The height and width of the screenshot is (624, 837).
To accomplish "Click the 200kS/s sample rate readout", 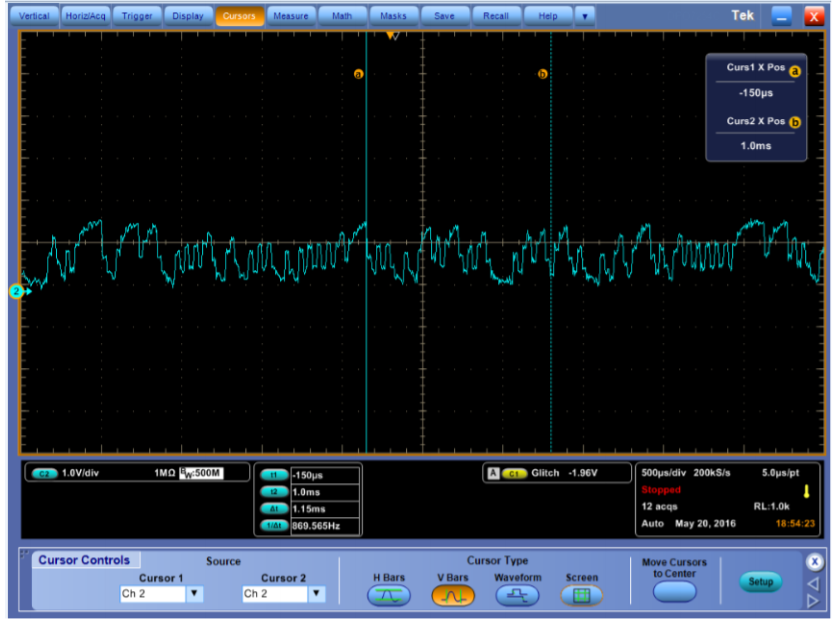I will click(x=712, y=473).
